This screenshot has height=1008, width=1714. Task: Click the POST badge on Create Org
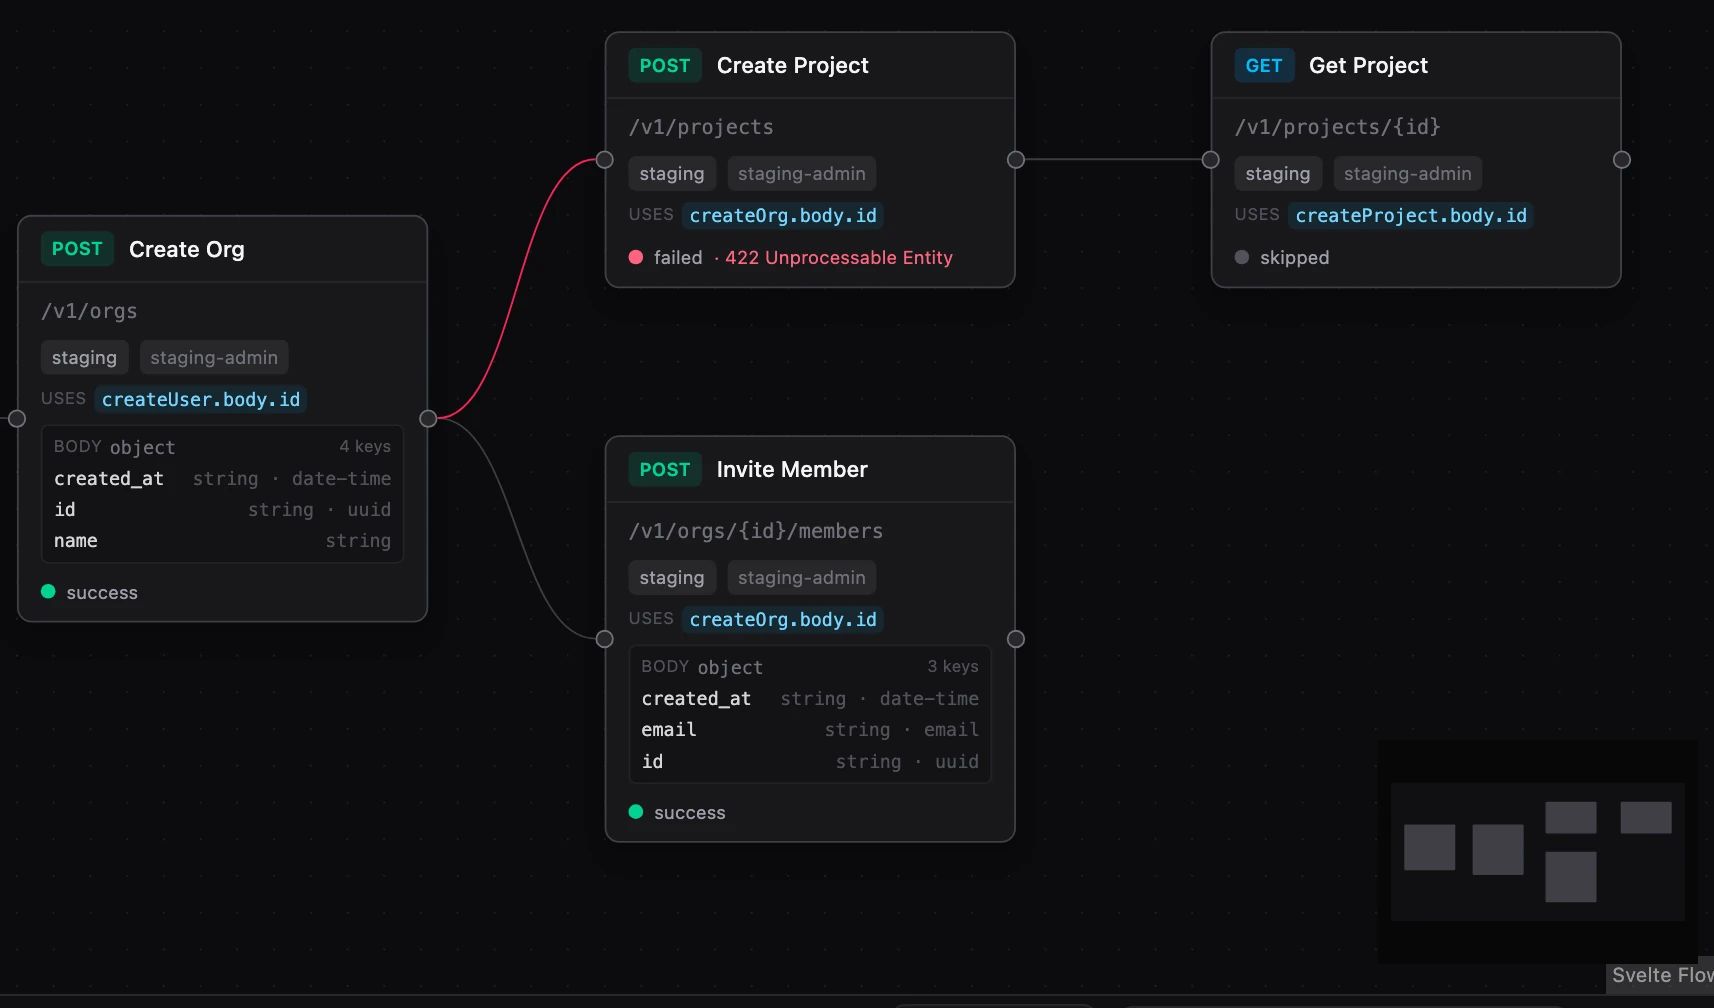pyautogui.click(x=77, y=249)
